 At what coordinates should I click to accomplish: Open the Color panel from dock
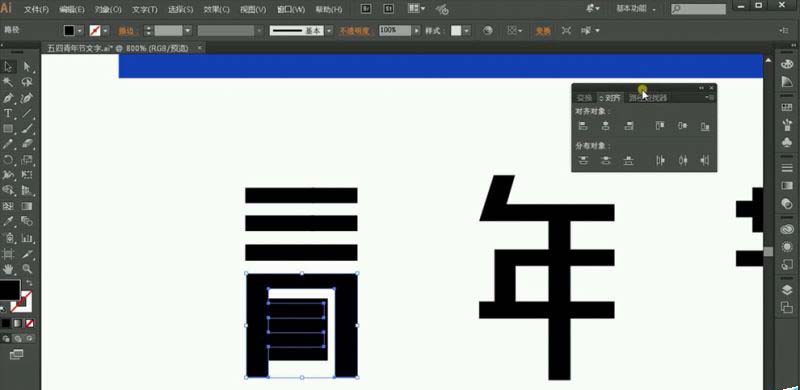pyautogui.click(x=787, y=64)
